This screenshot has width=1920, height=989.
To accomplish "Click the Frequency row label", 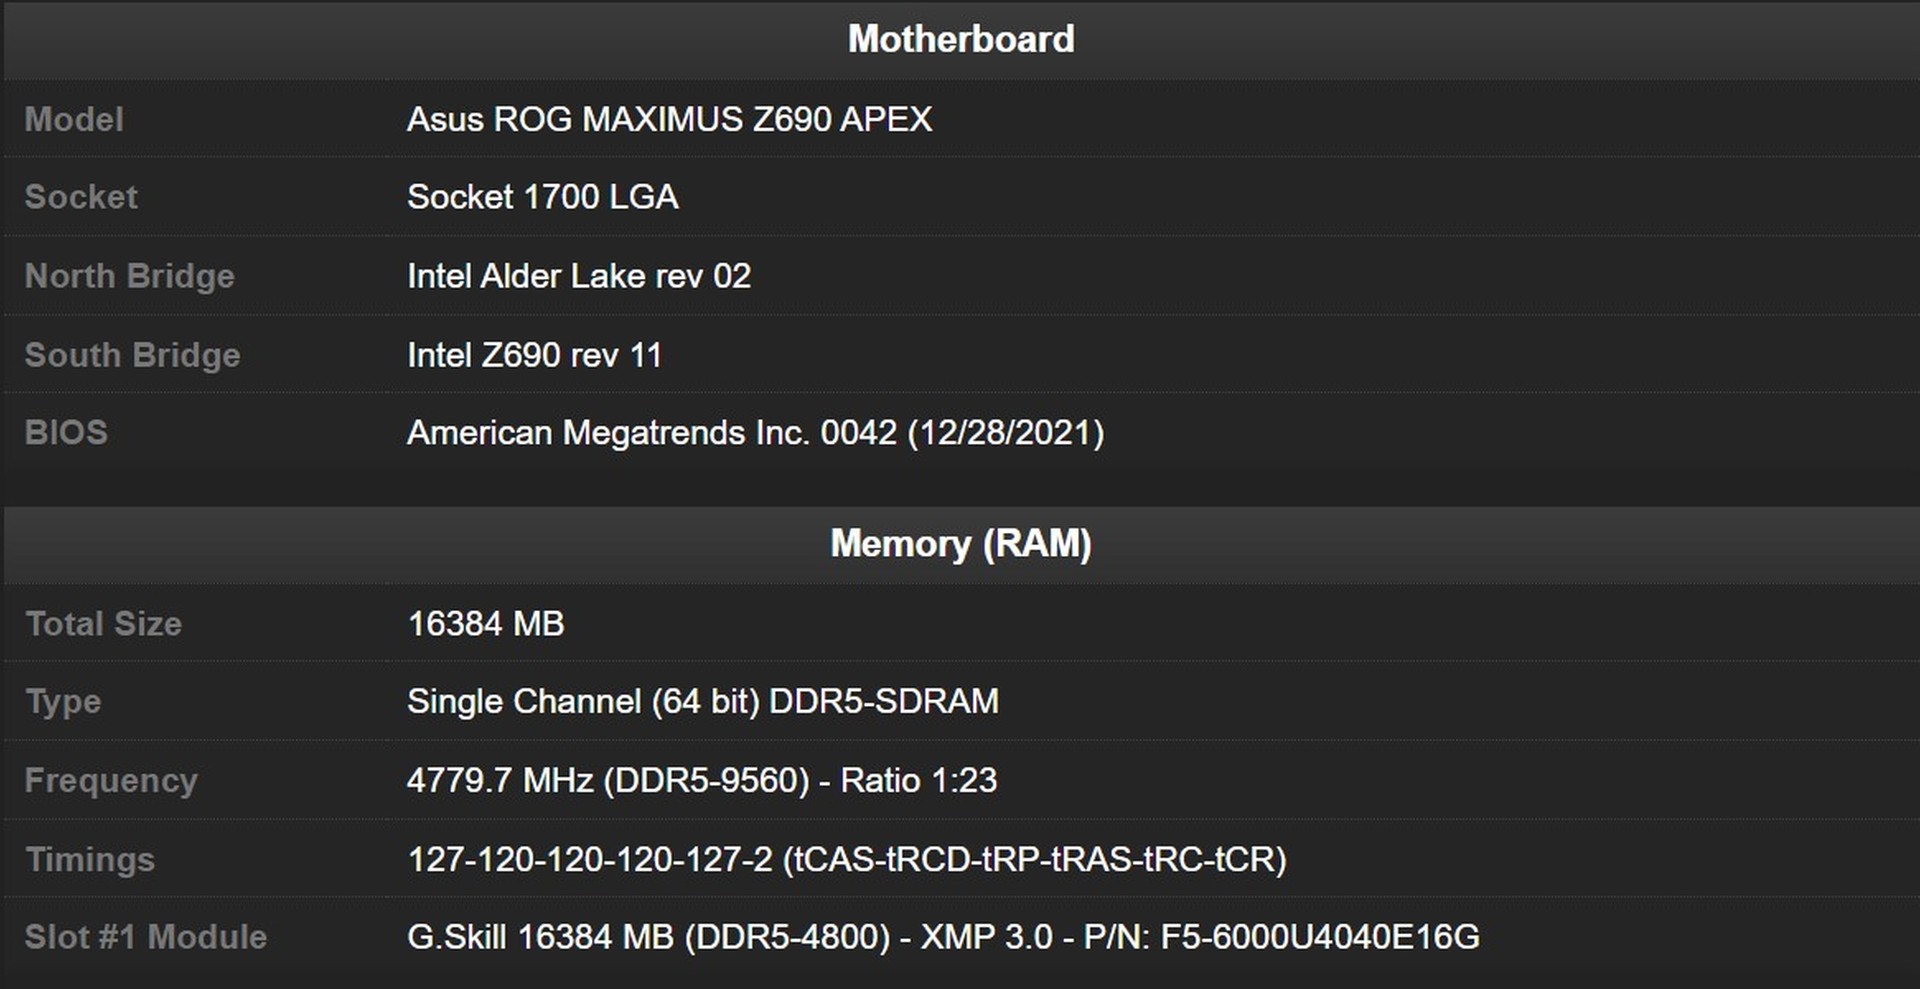I will coord(111,780).
